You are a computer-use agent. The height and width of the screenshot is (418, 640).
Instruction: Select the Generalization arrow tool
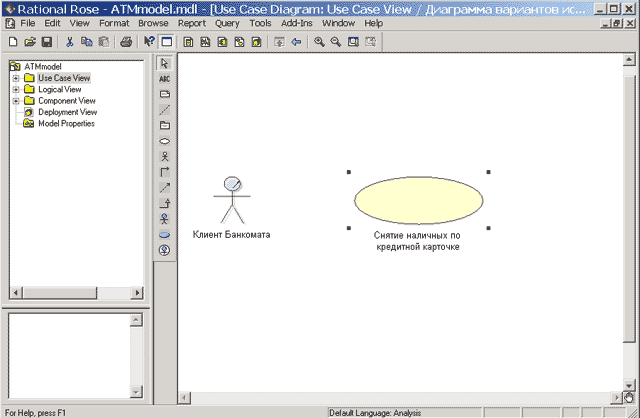tap(164, 203)
